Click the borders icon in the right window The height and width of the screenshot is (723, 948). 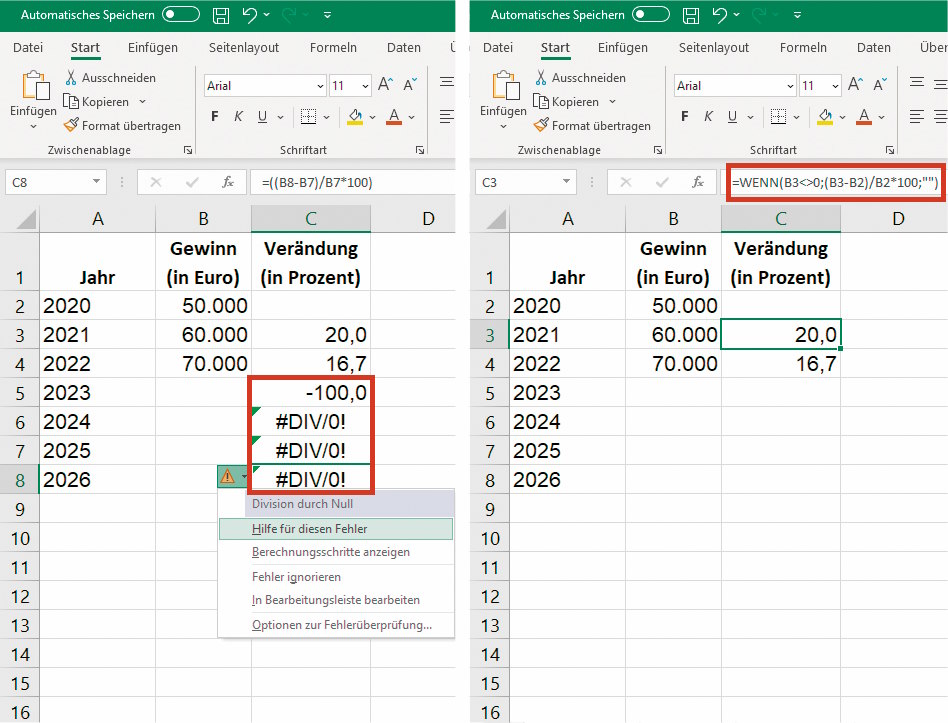coord(780,117)
